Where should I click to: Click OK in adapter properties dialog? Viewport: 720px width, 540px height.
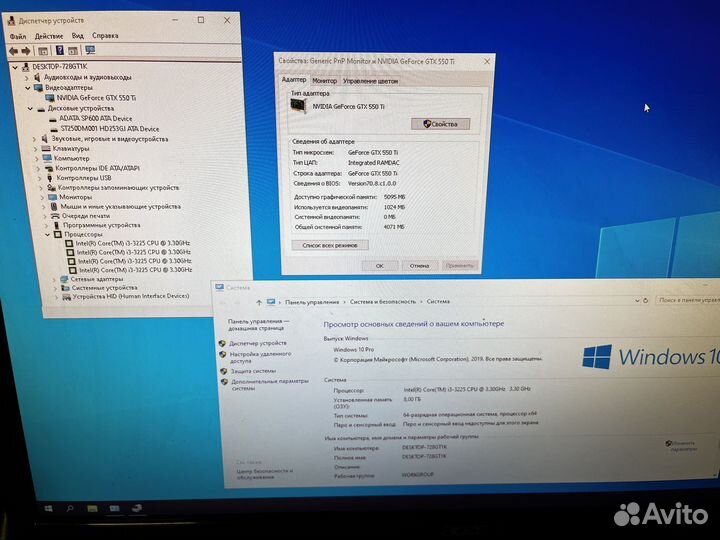[x=380, y=266]
